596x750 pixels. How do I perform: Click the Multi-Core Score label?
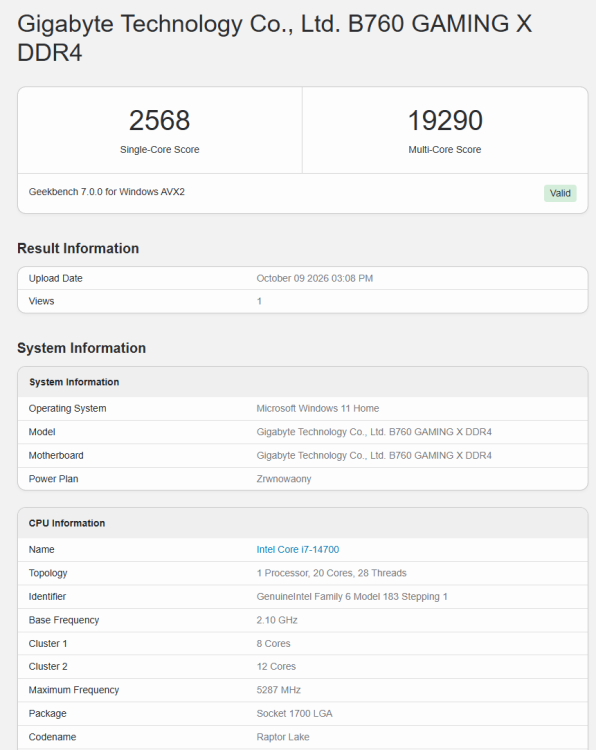coord(445,150)
